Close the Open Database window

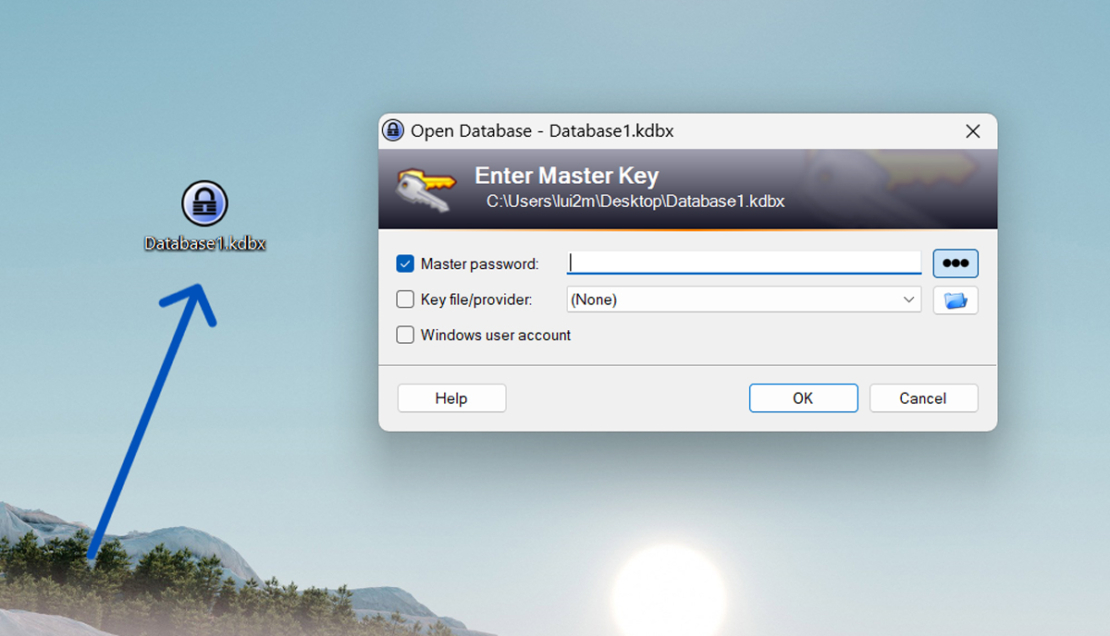[x=972, y=130]
